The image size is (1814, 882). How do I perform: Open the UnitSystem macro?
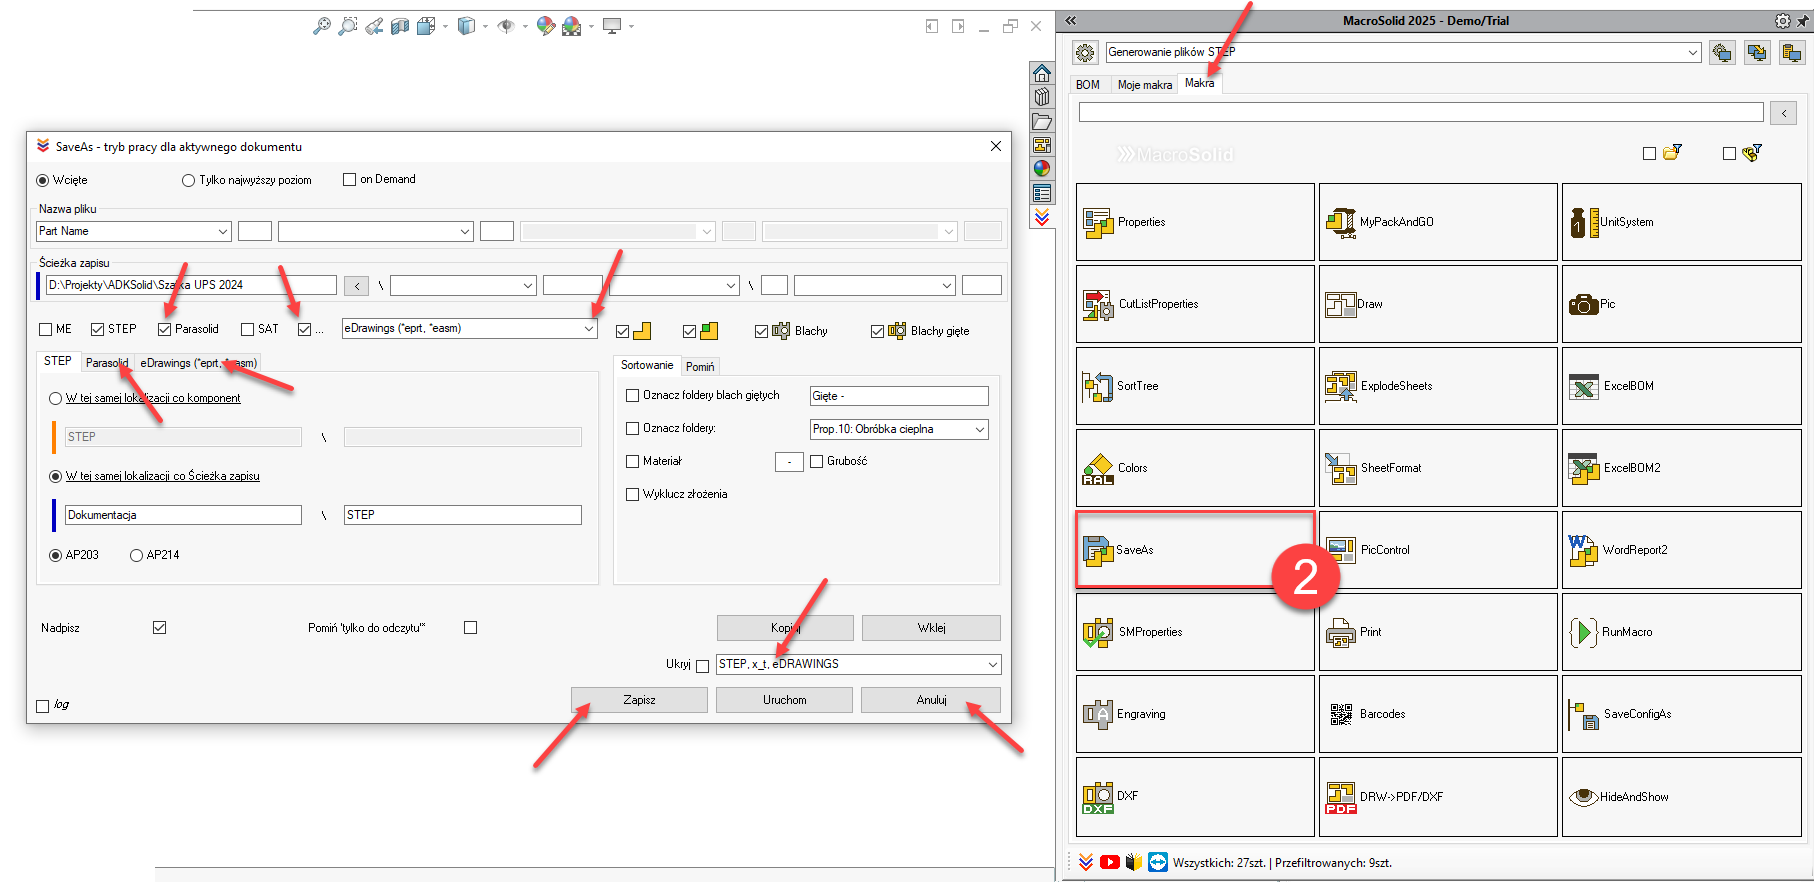pyautogui.click(x=1681, y=222)
